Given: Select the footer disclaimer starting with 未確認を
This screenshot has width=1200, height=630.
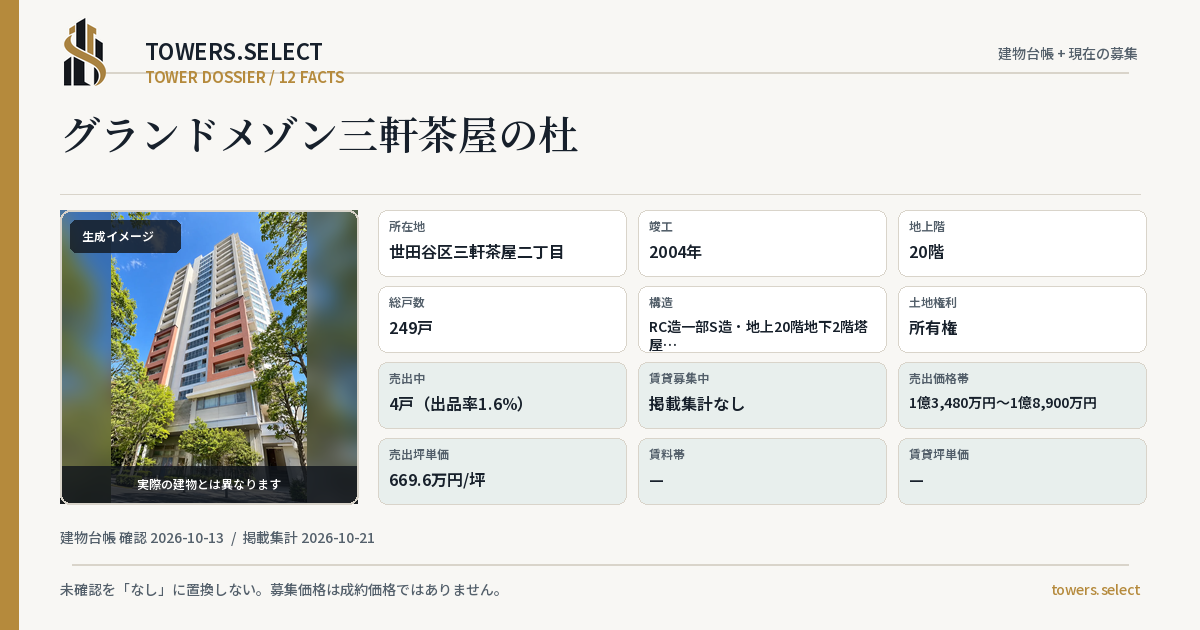Looking at the screenshot, I should tap(281, 589).
